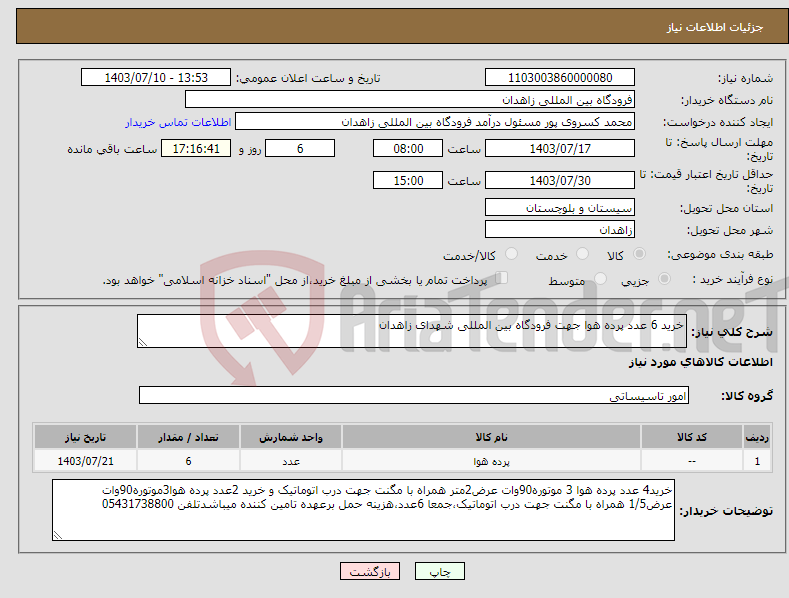The width and height of the screenshot is (789, 598).
Task: Click the چاپ (print) button
Action: [x=439, y=571]
